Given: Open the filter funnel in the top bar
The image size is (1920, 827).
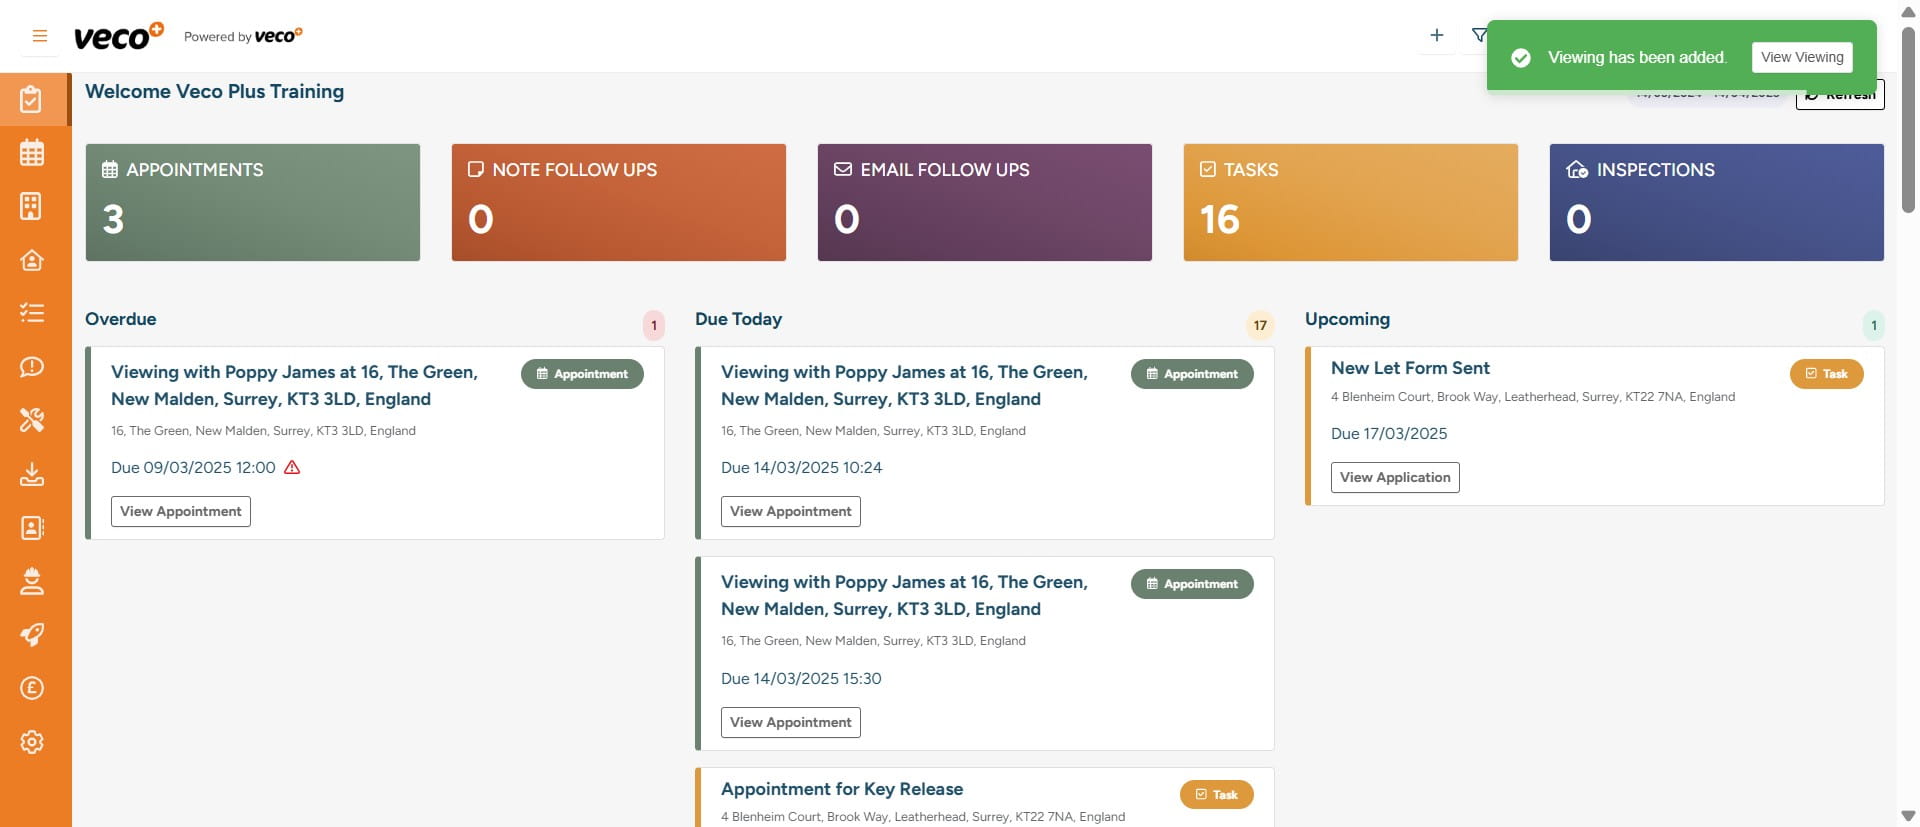Looking at the screenshot, I should click(1478, 36).
